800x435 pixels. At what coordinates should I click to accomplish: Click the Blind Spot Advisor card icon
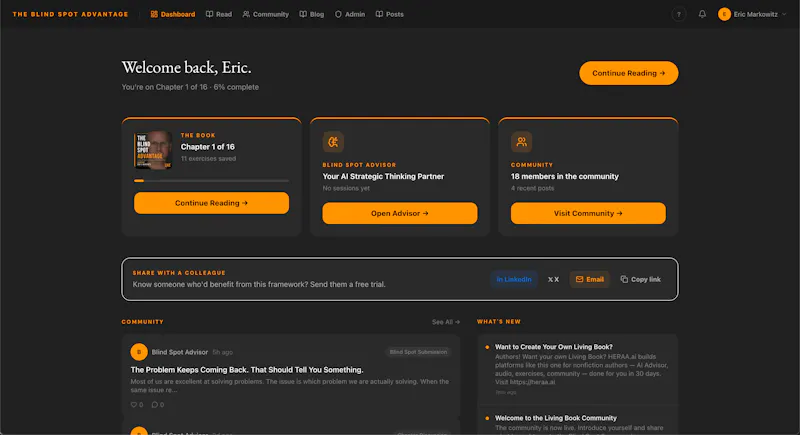click(333, 142)
